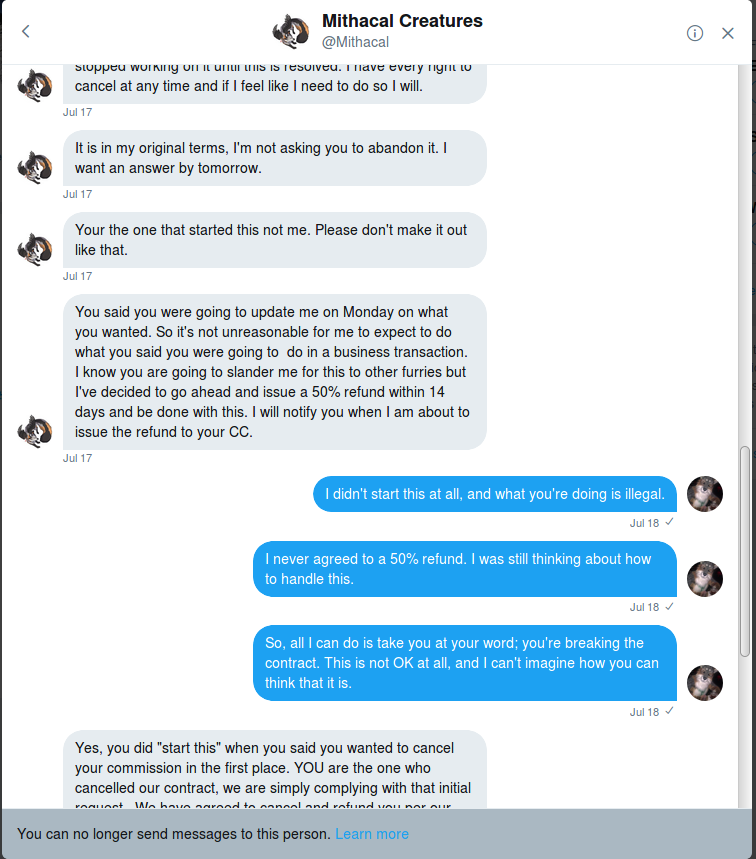Viewport: 756px width, 859px height.
Task: Open the "Learn more" link
Action: pos(372,834)
